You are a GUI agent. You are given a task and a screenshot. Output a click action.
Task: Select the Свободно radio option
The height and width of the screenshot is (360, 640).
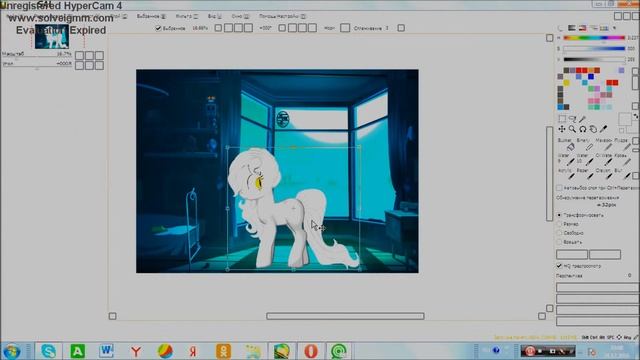click(560, 233)
